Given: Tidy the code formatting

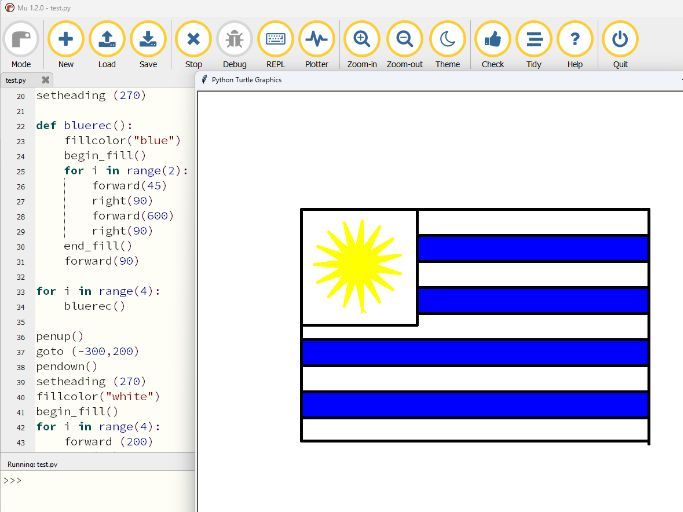Looking at the screenshot, I should (x=534, y=45).
